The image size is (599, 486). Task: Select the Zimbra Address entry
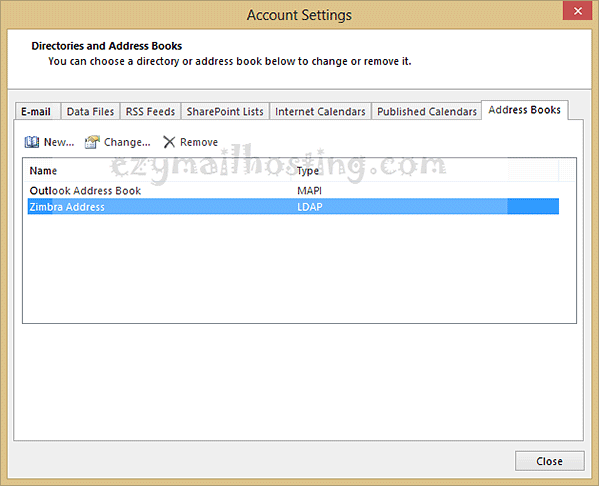(293, 207)
